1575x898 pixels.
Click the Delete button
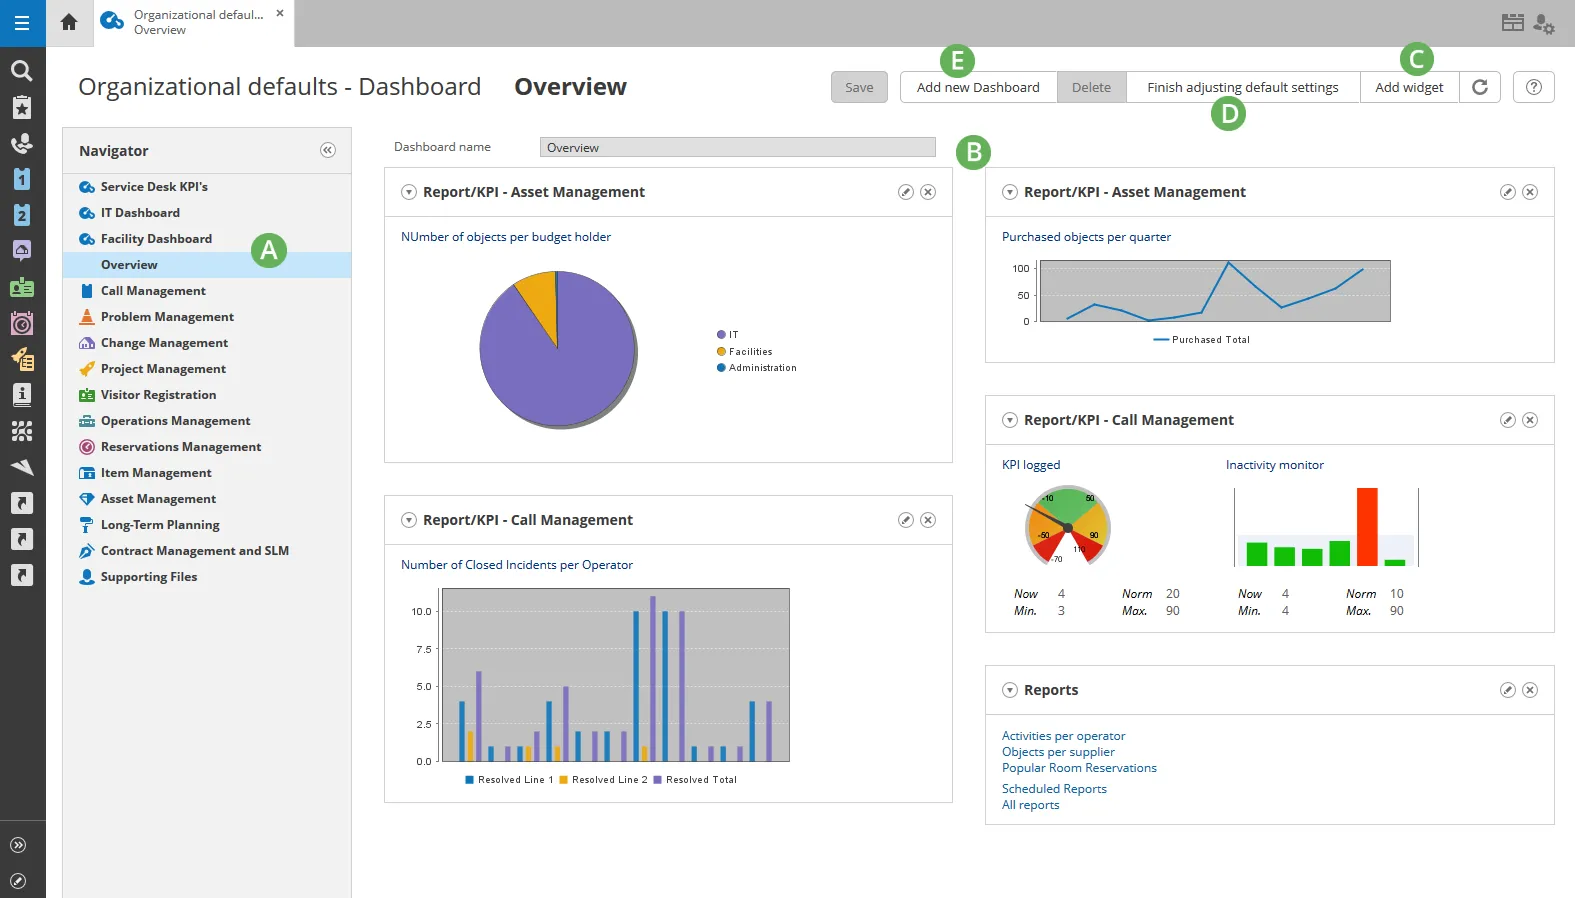1091,87
